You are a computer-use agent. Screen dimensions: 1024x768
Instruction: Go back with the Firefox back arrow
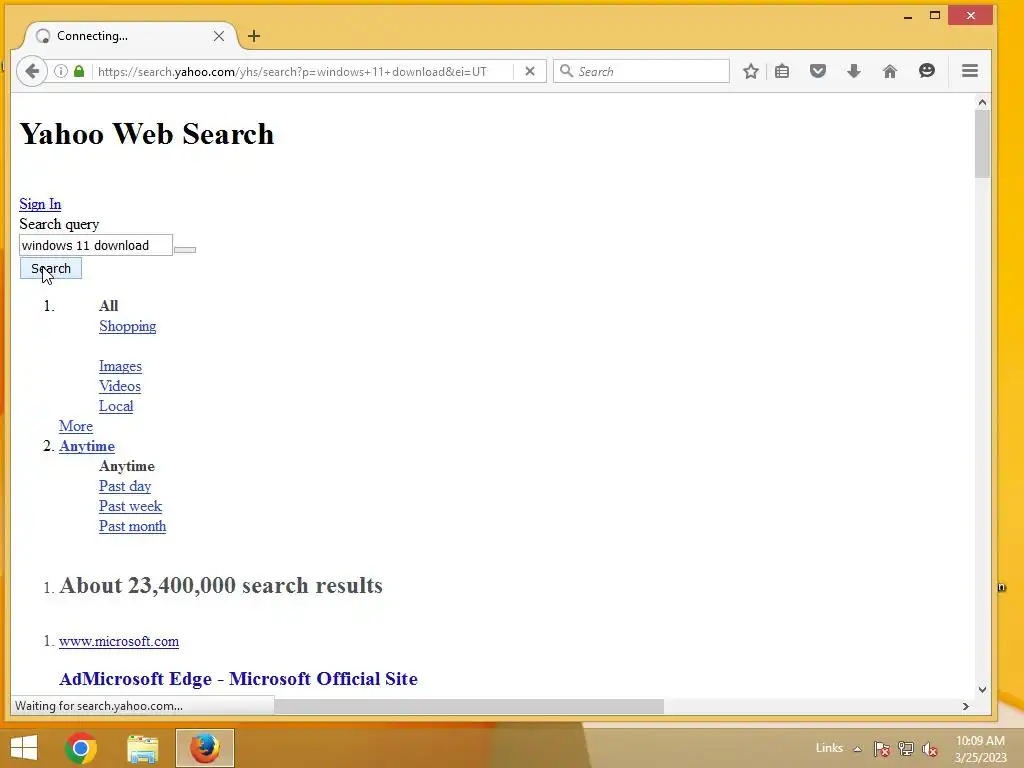pos(32,71)
